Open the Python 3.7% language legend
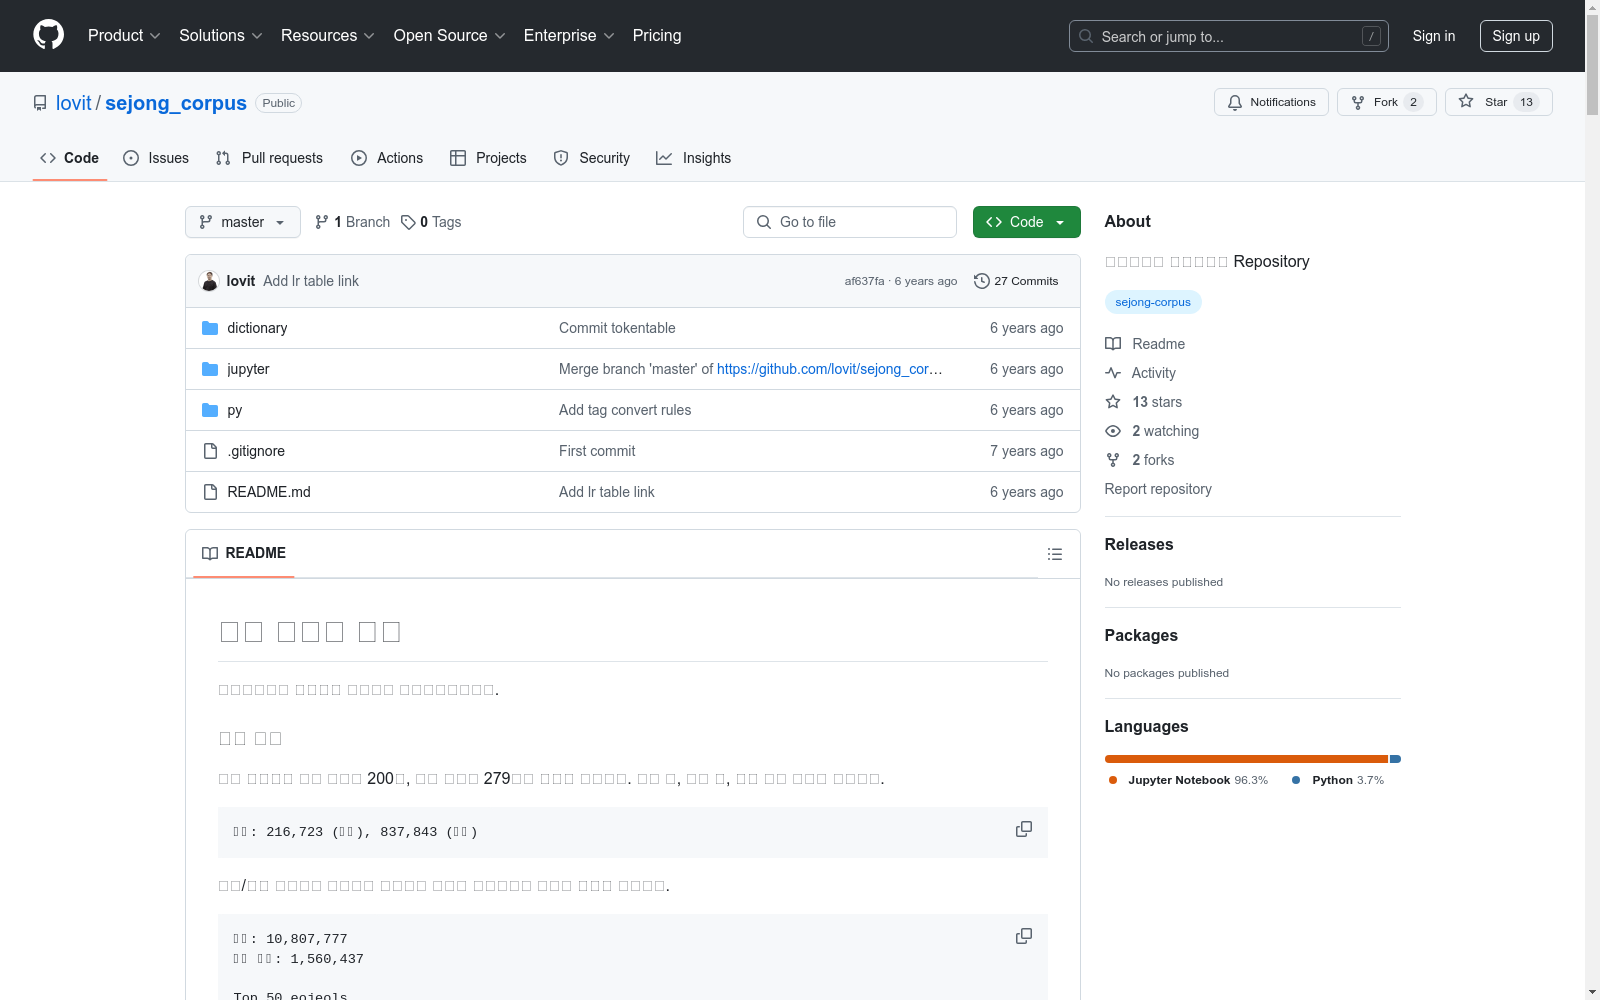The height and width of the screenshot is (1000, 1600). [1338, 780]
